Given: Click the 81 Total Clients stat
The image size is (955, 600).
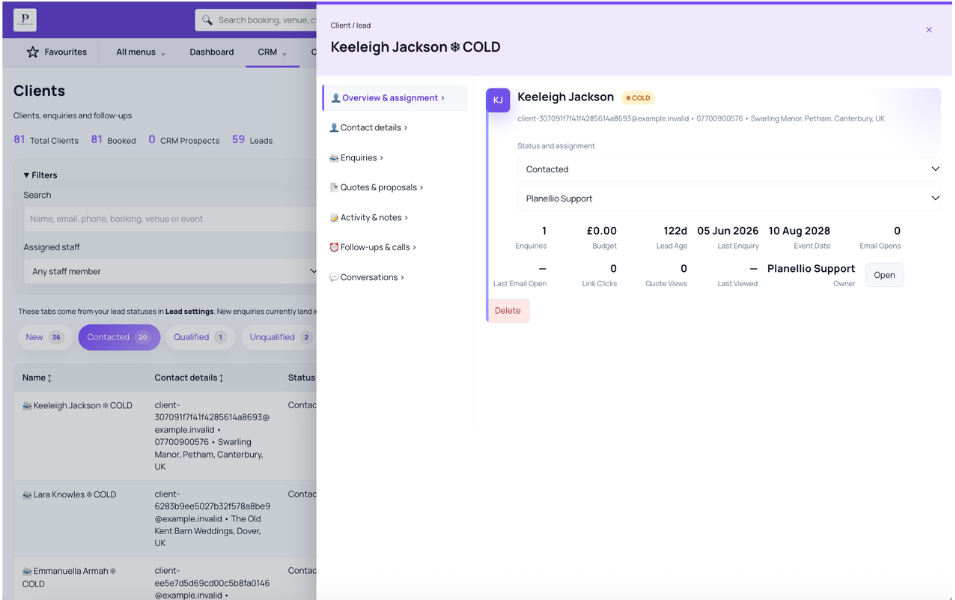Looking at the screenshot, I should click(46, 140).
